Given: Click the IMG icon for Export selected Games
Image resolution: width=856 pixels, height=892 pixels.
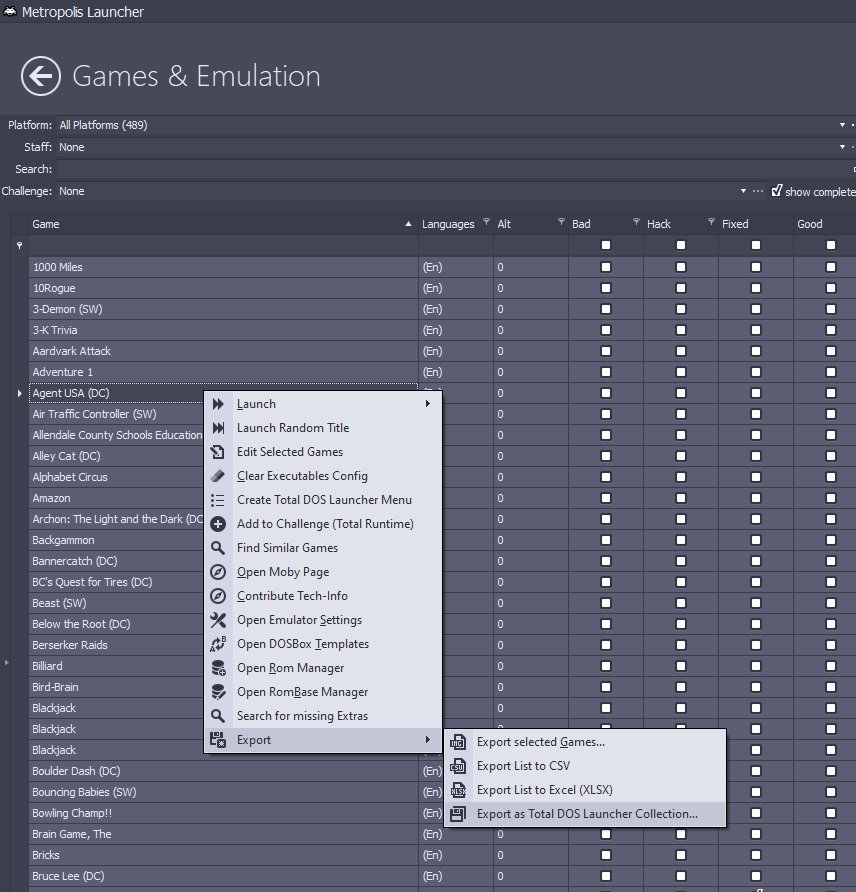Looking at the screenshot, I should coord(458,742).
